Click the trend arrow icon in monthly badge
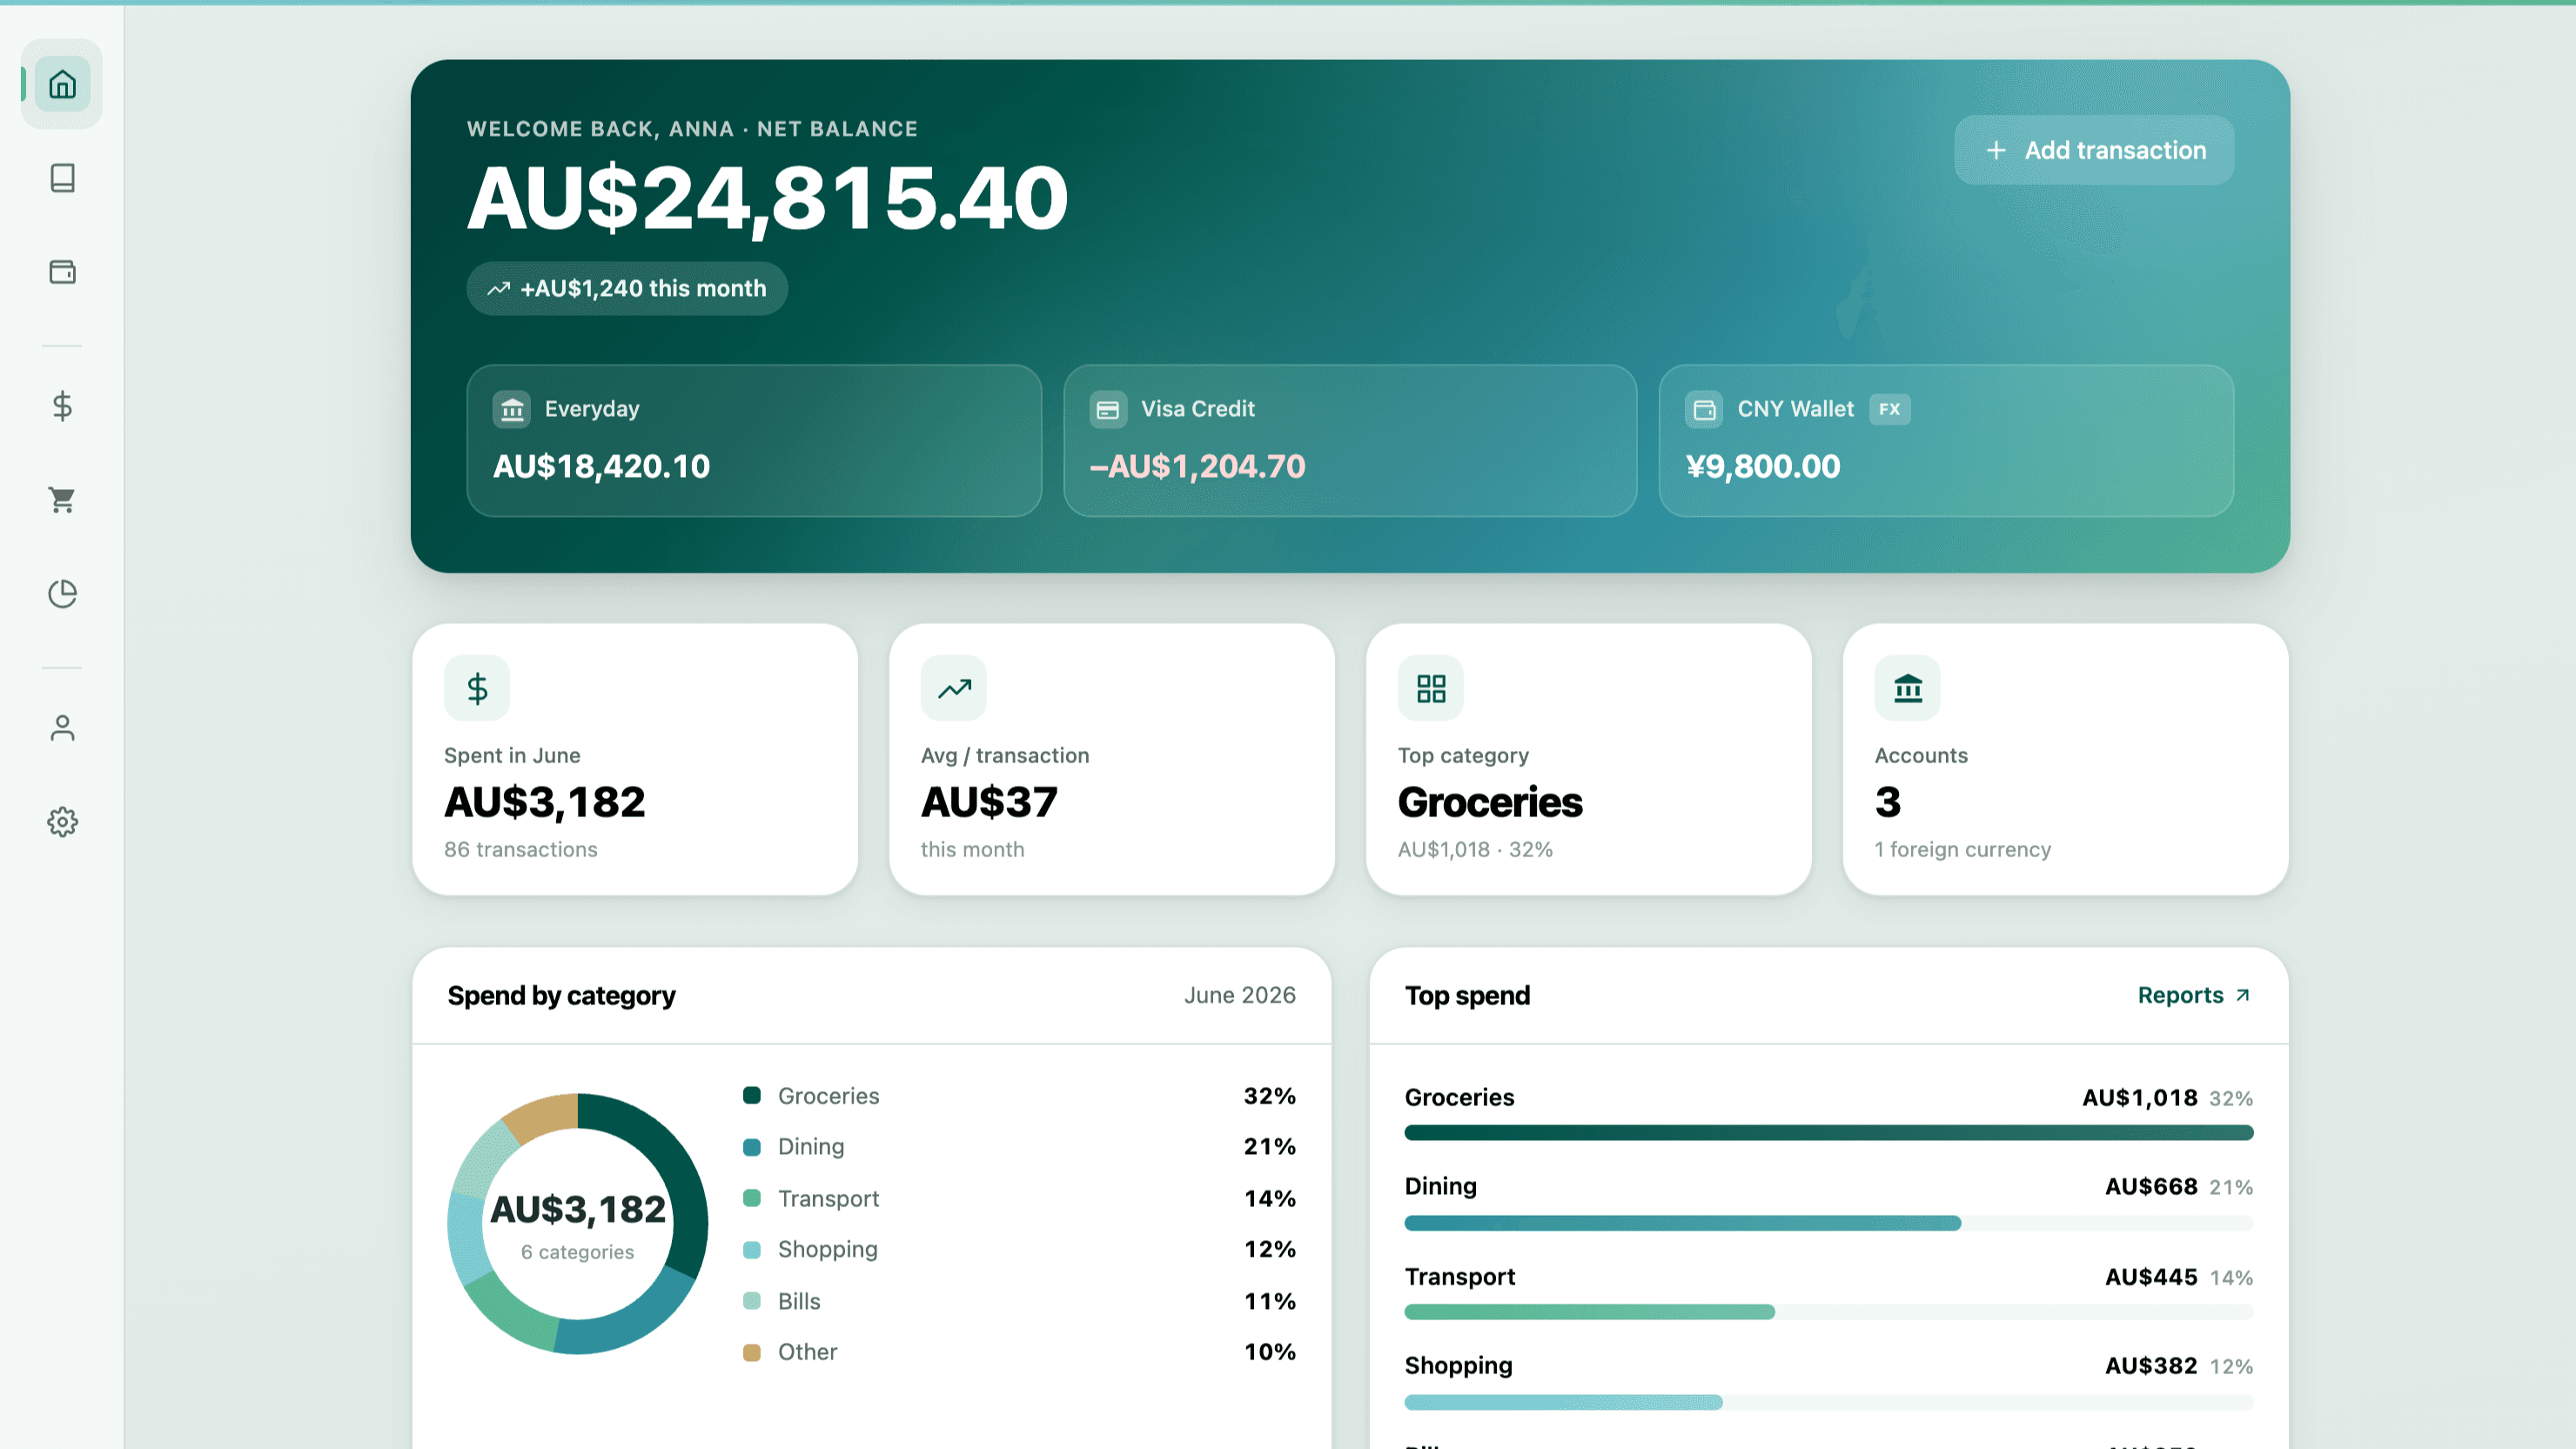The width and height of the screenshot is (2576, 1449). point(498,289)
